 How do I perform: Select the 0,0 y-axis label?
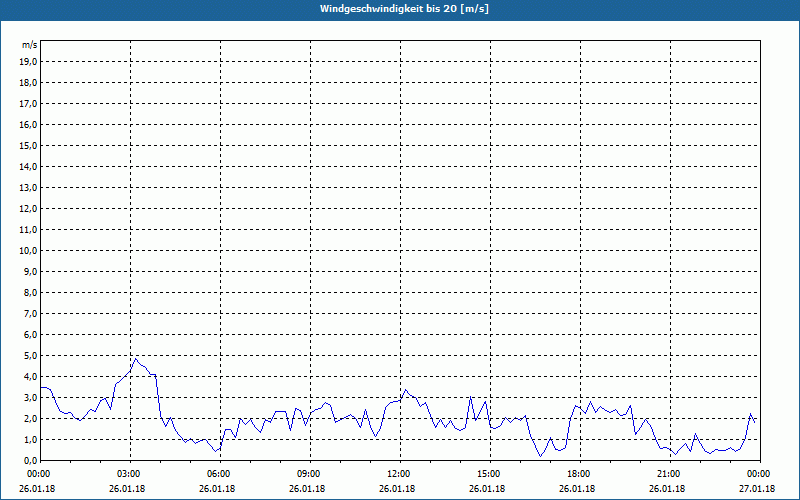click(31, 460)
